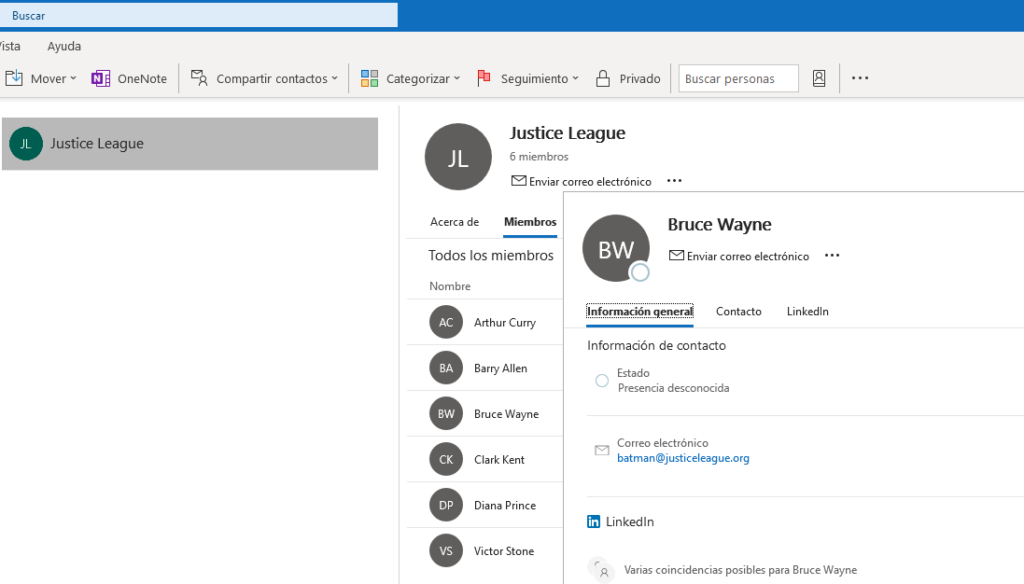Open the Mover dropdown arrow

coord(73,78)
